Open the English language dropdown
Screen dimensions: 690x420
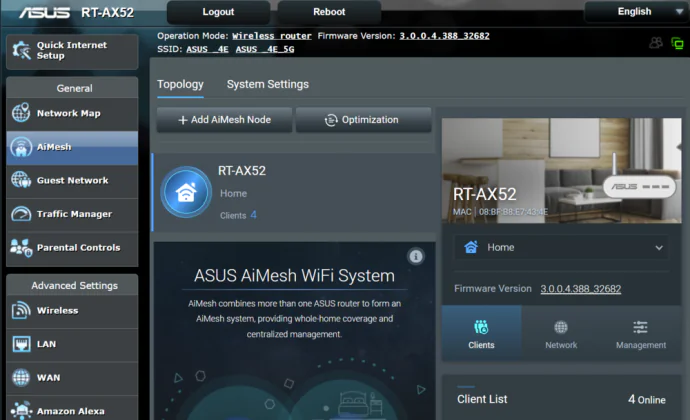point(635,11)
